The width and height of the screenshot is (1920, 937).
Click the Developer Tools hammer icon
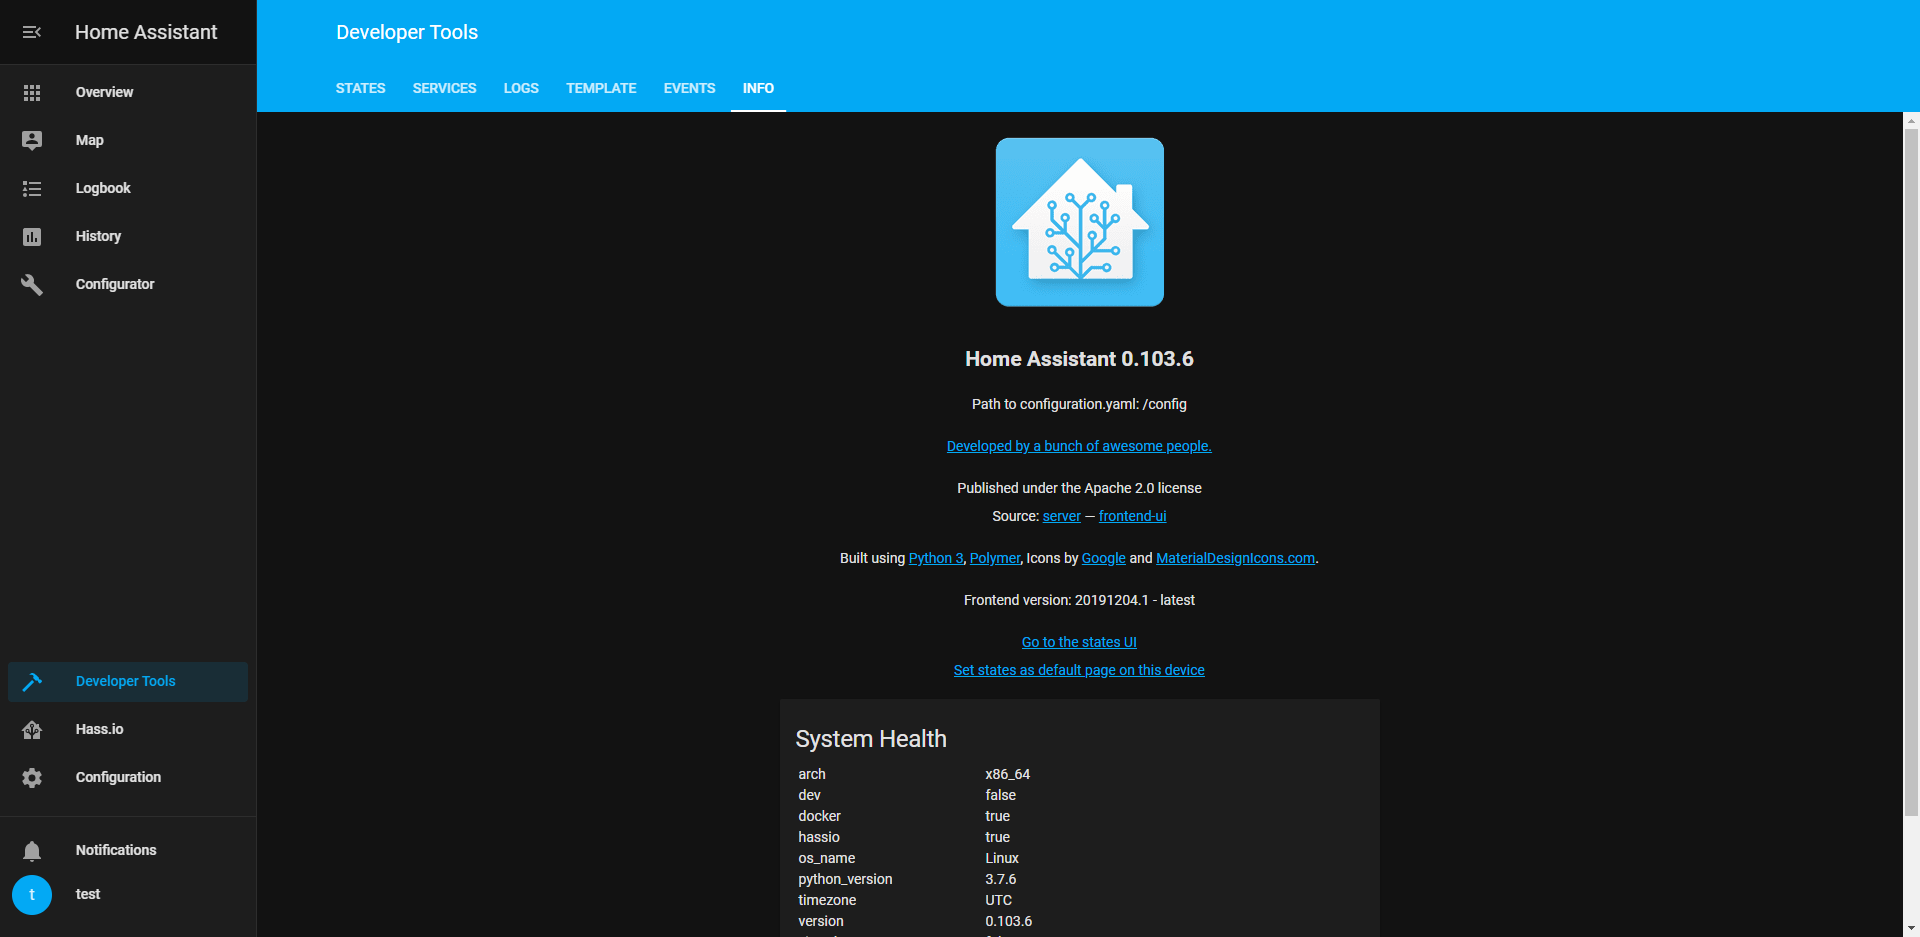pyautogui.click(x=32, y=681)
